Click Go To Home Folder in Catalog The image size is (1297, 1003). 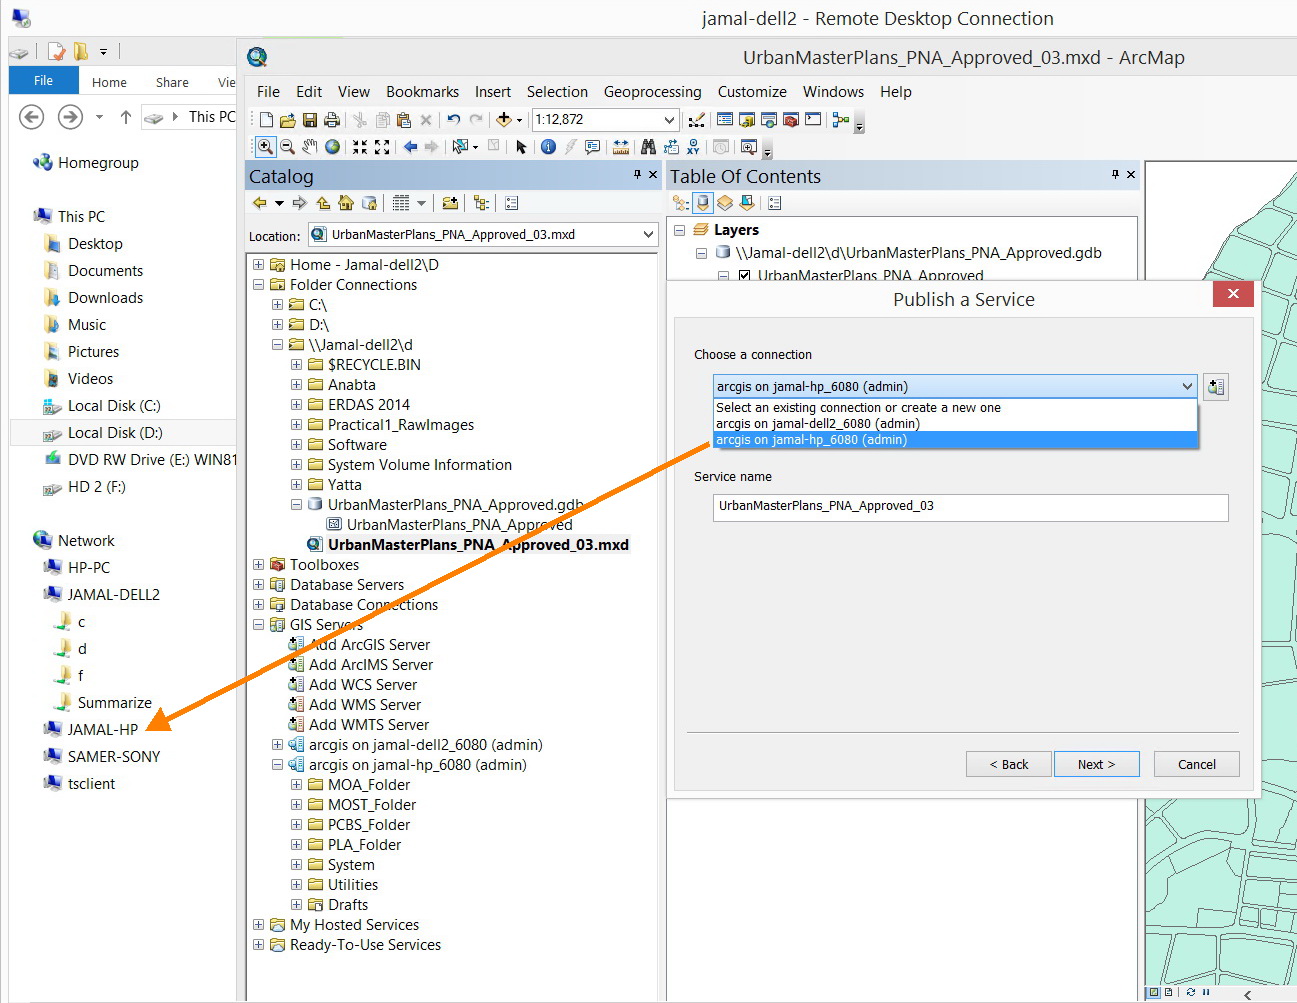(346, 203)
